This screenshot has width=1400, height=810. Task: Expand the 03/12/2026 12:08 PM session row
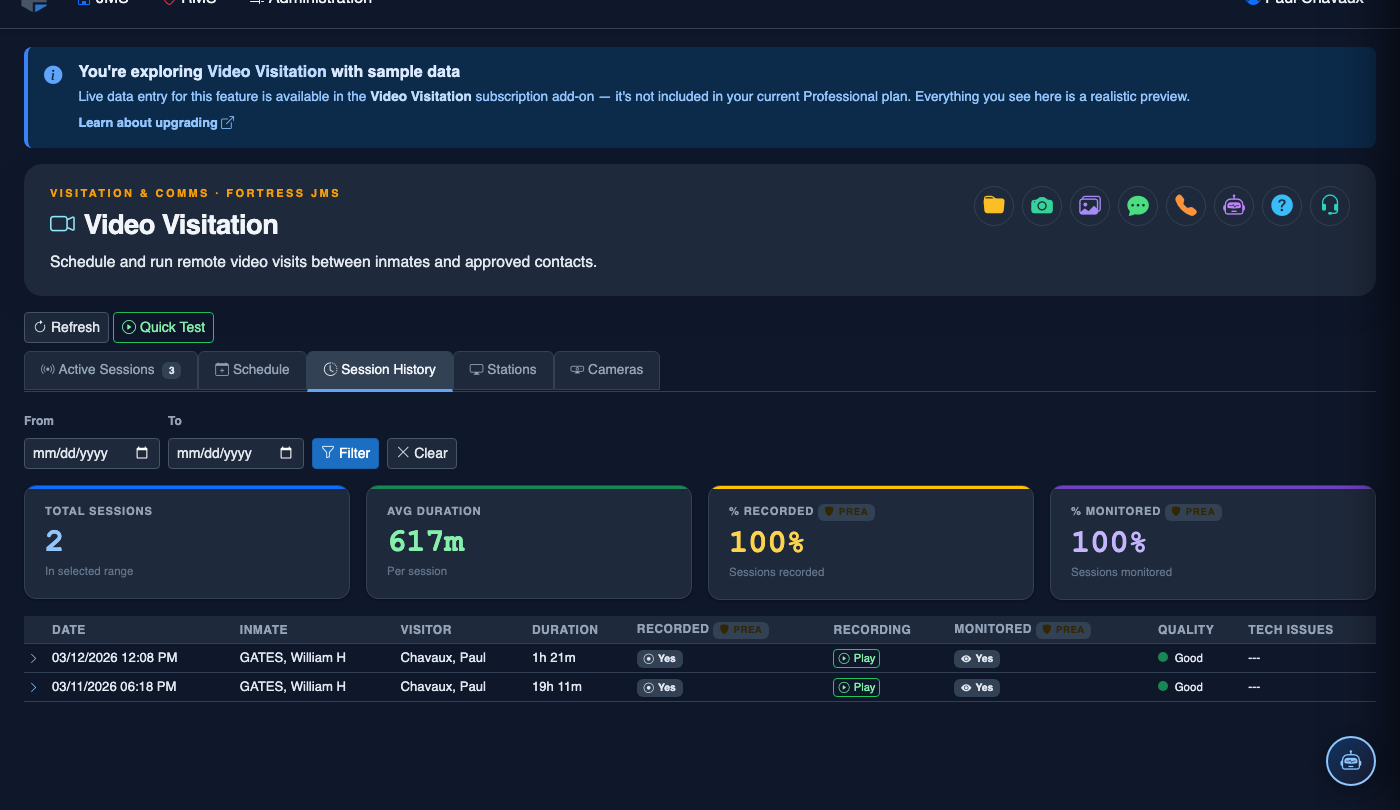click(33, 658)
